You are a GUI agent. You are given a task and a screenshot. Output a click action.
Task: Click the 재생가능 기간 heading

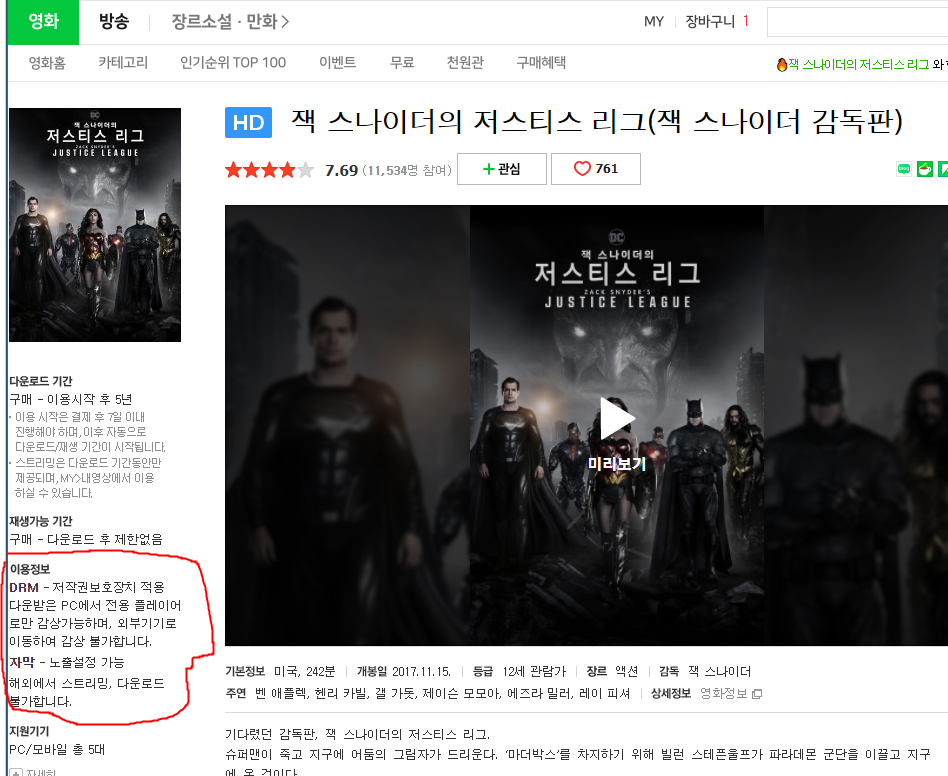click(41, 521)
